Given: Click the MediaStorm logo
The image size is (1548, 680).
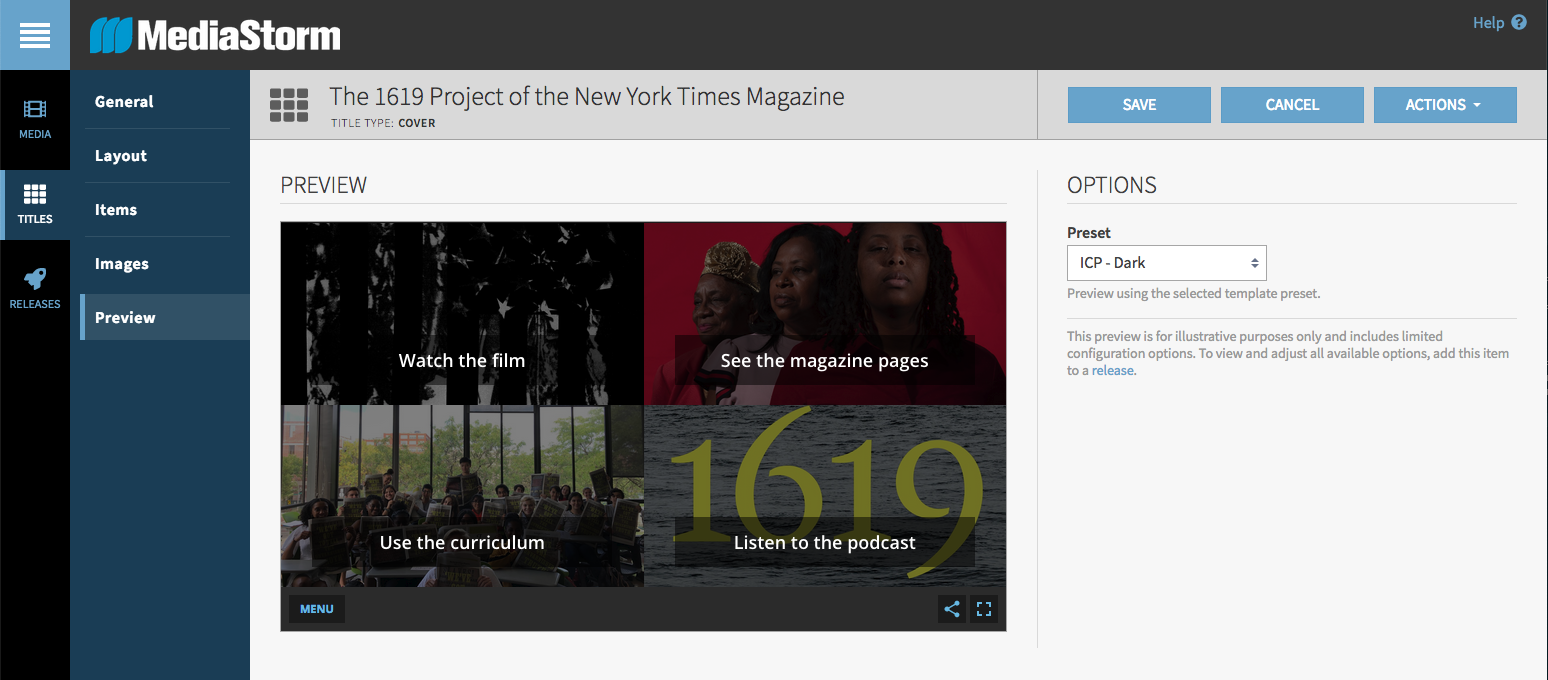Looking at the screenshot, I should point(215,36).
